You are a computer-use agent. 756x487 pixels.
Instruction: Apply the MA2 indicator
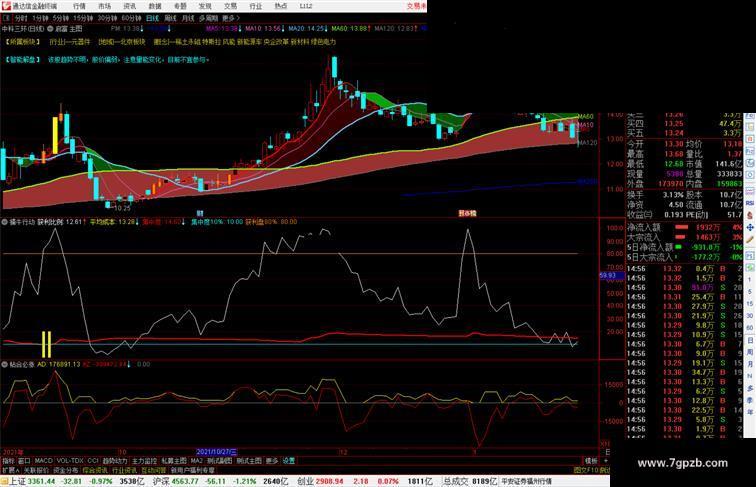click(197, 461)
